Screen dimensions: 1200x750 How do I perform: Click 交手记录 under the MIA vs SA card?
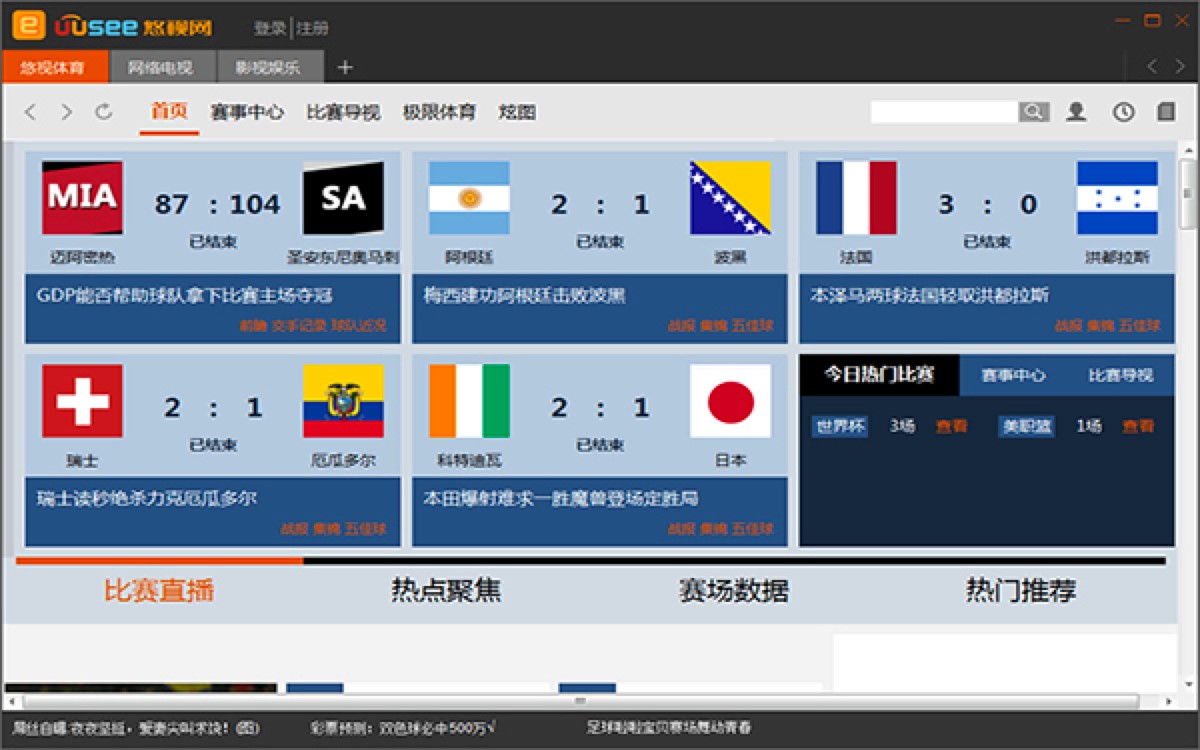299,326
